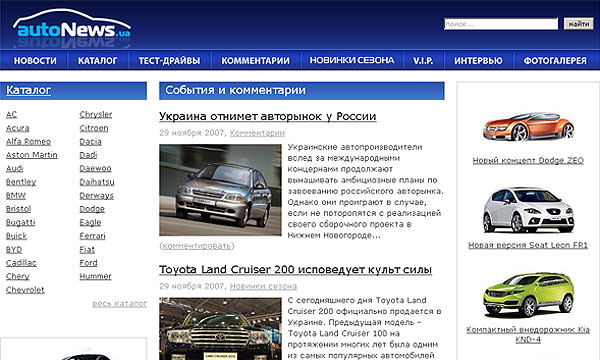Open the ИНТЕРВЬЮ menu item
Viewport: 600px width, 360px height.
tap(478, 60)
